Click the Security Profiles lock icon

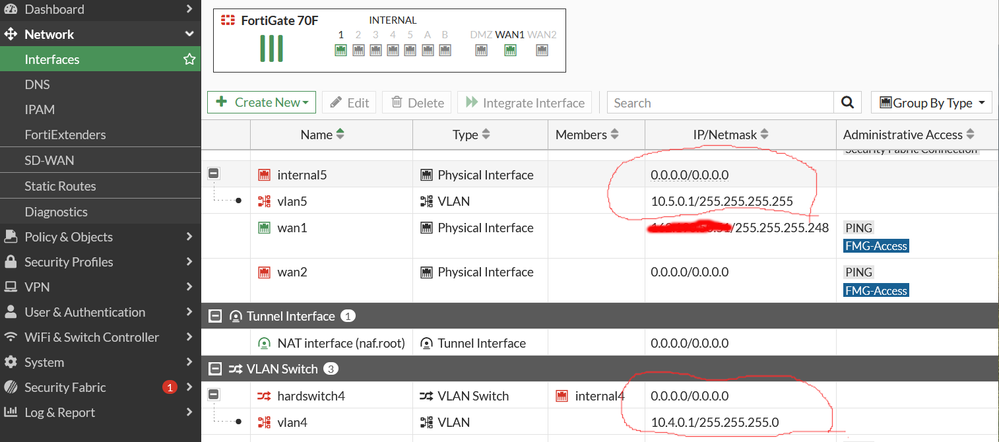coord(10,262)
